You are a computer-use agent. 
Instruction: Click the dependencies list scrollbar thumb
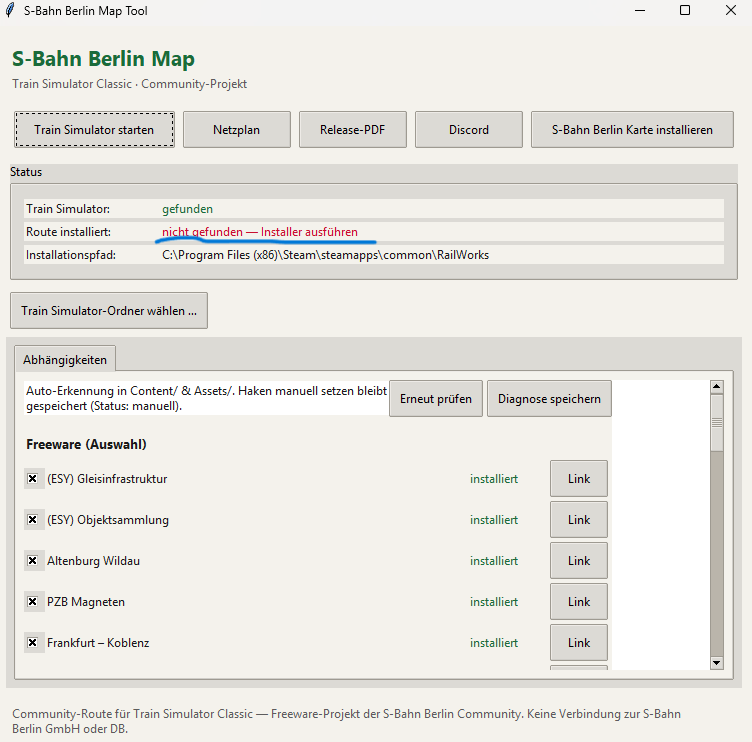click(717, 423)
